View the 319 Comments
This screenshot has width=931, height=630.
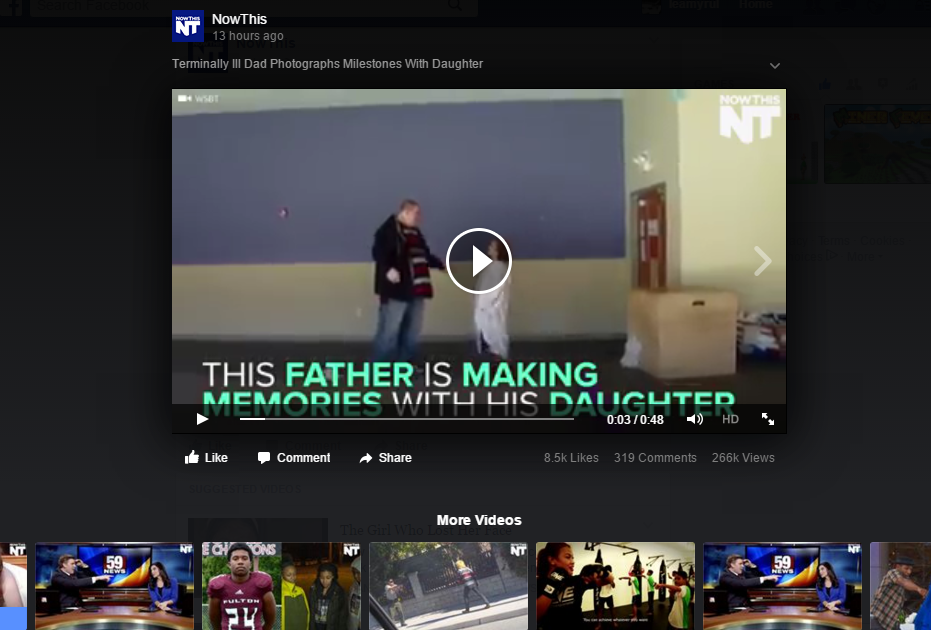click(x=655, y=458)
